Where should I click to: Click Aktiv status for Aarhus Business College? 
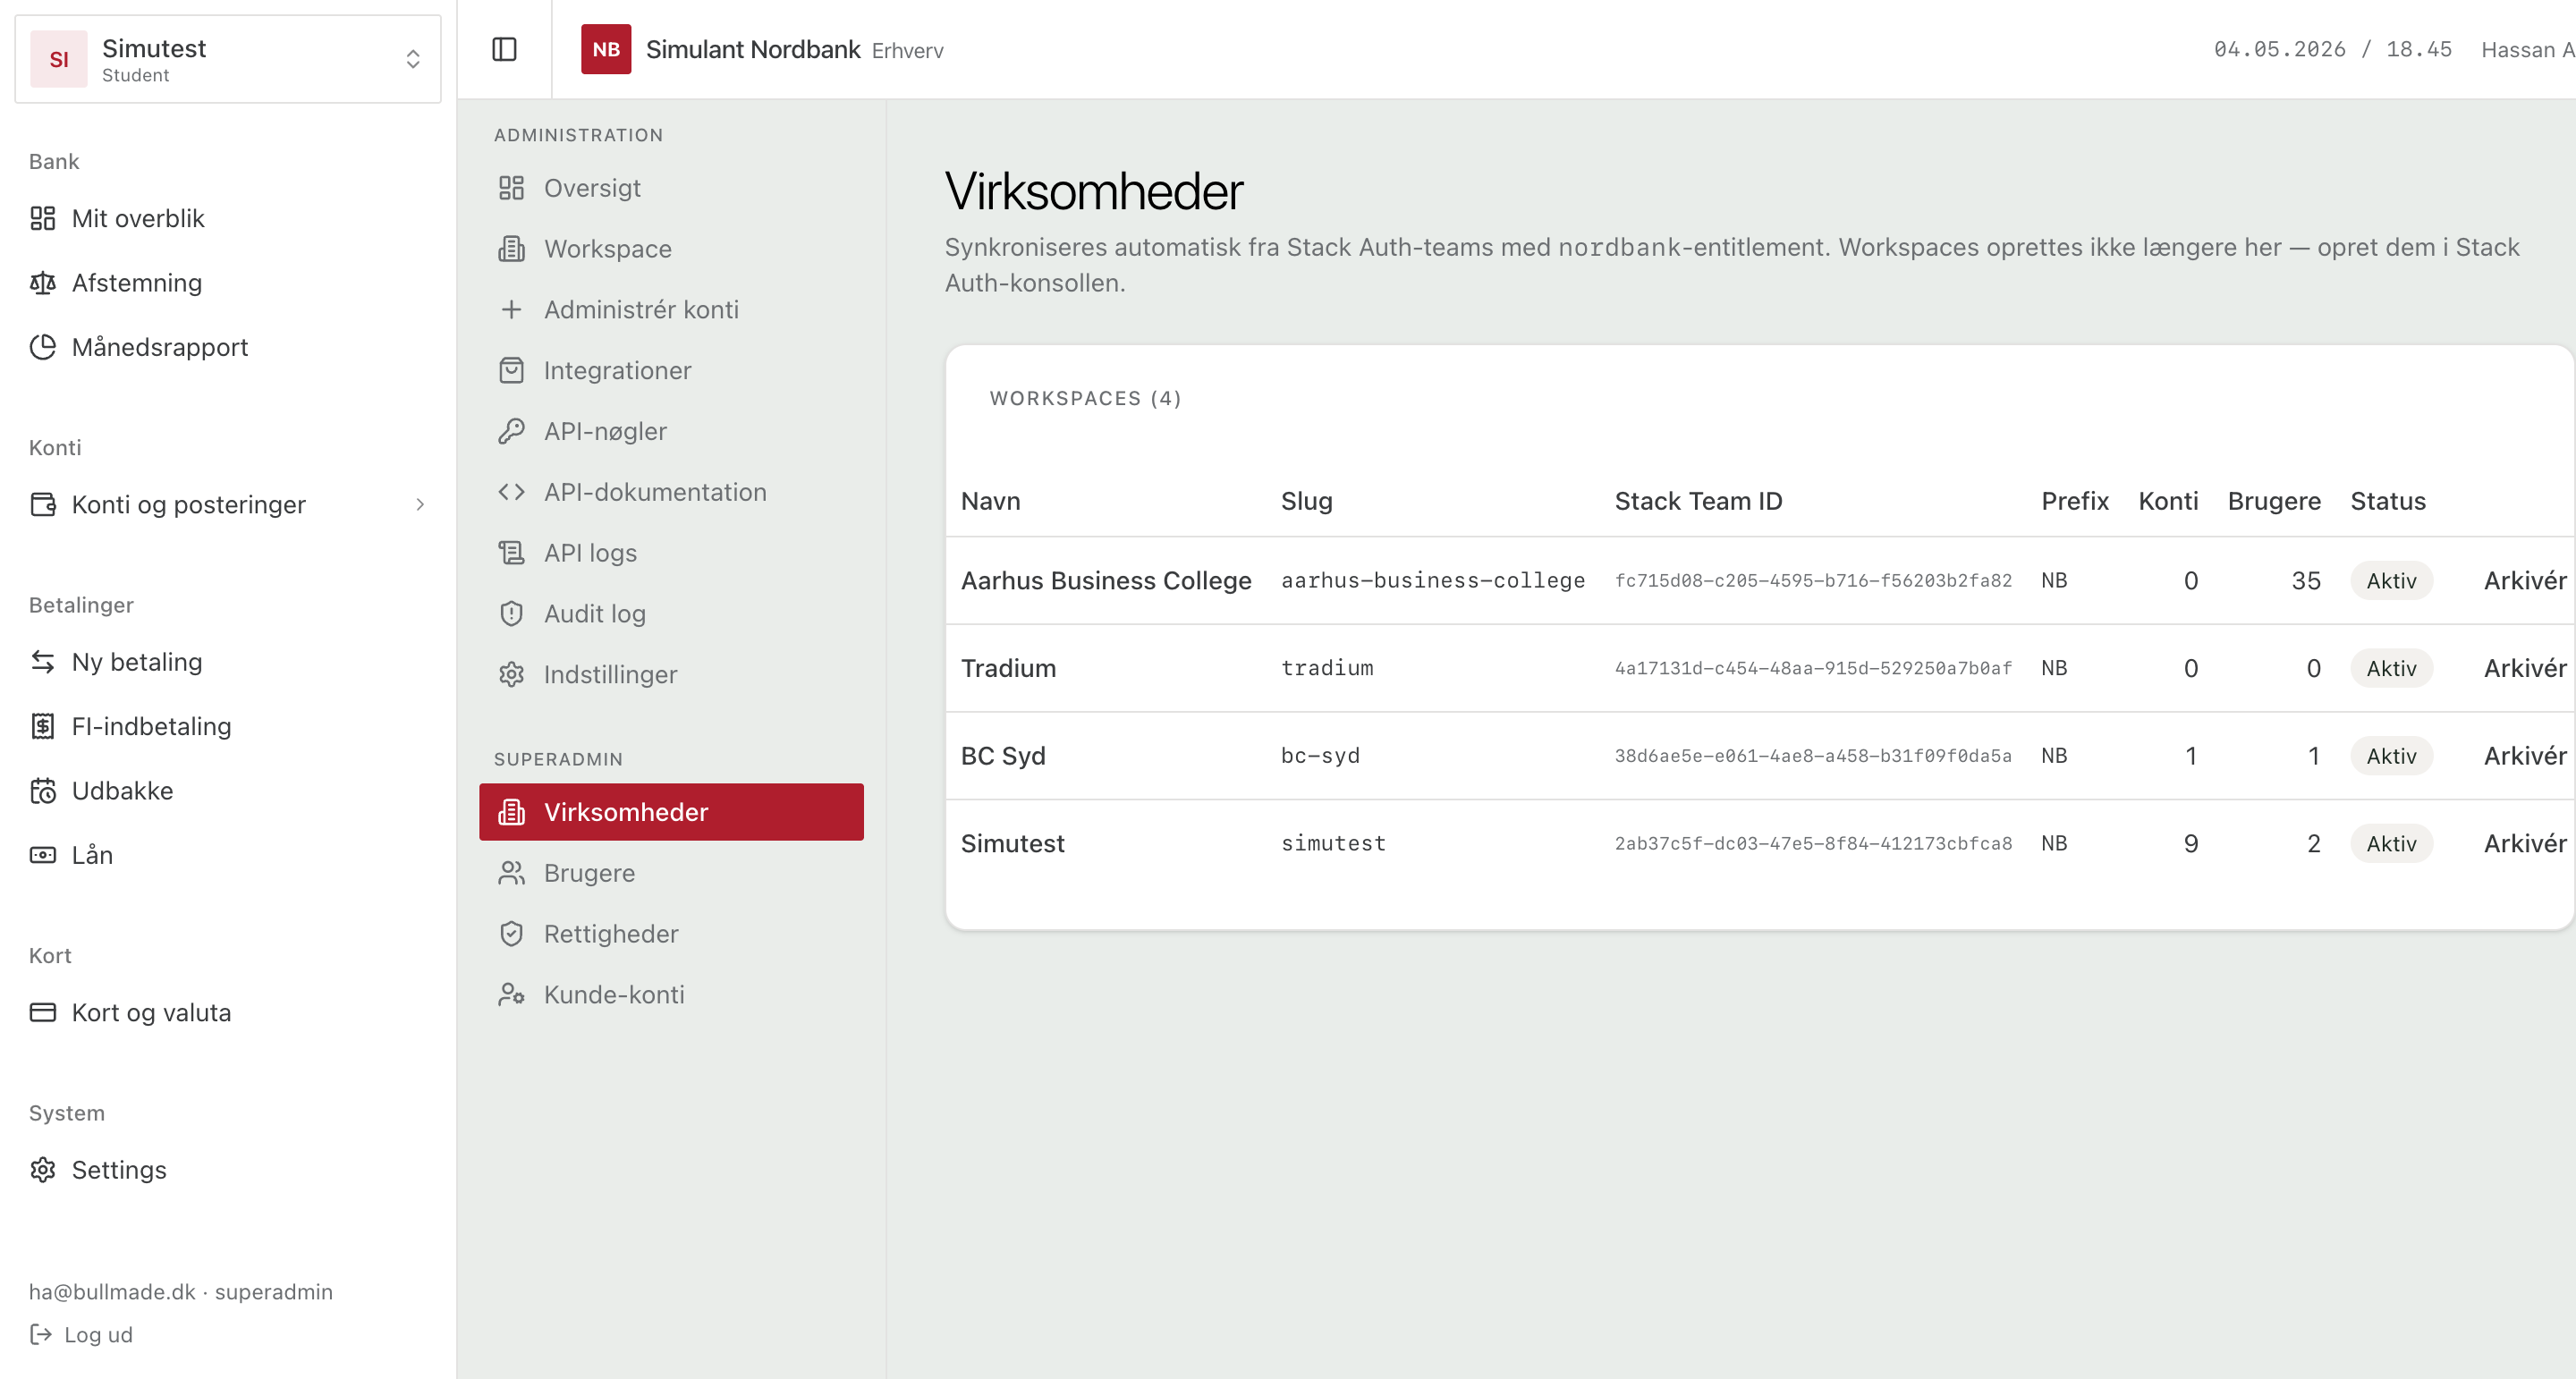(x=2391, y=581)
